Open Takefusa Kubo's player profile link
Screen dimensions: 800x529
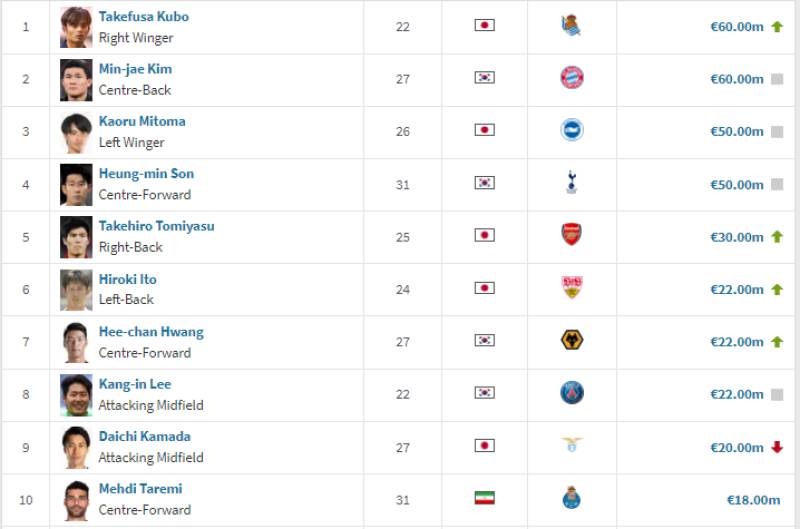pos(144,16)
